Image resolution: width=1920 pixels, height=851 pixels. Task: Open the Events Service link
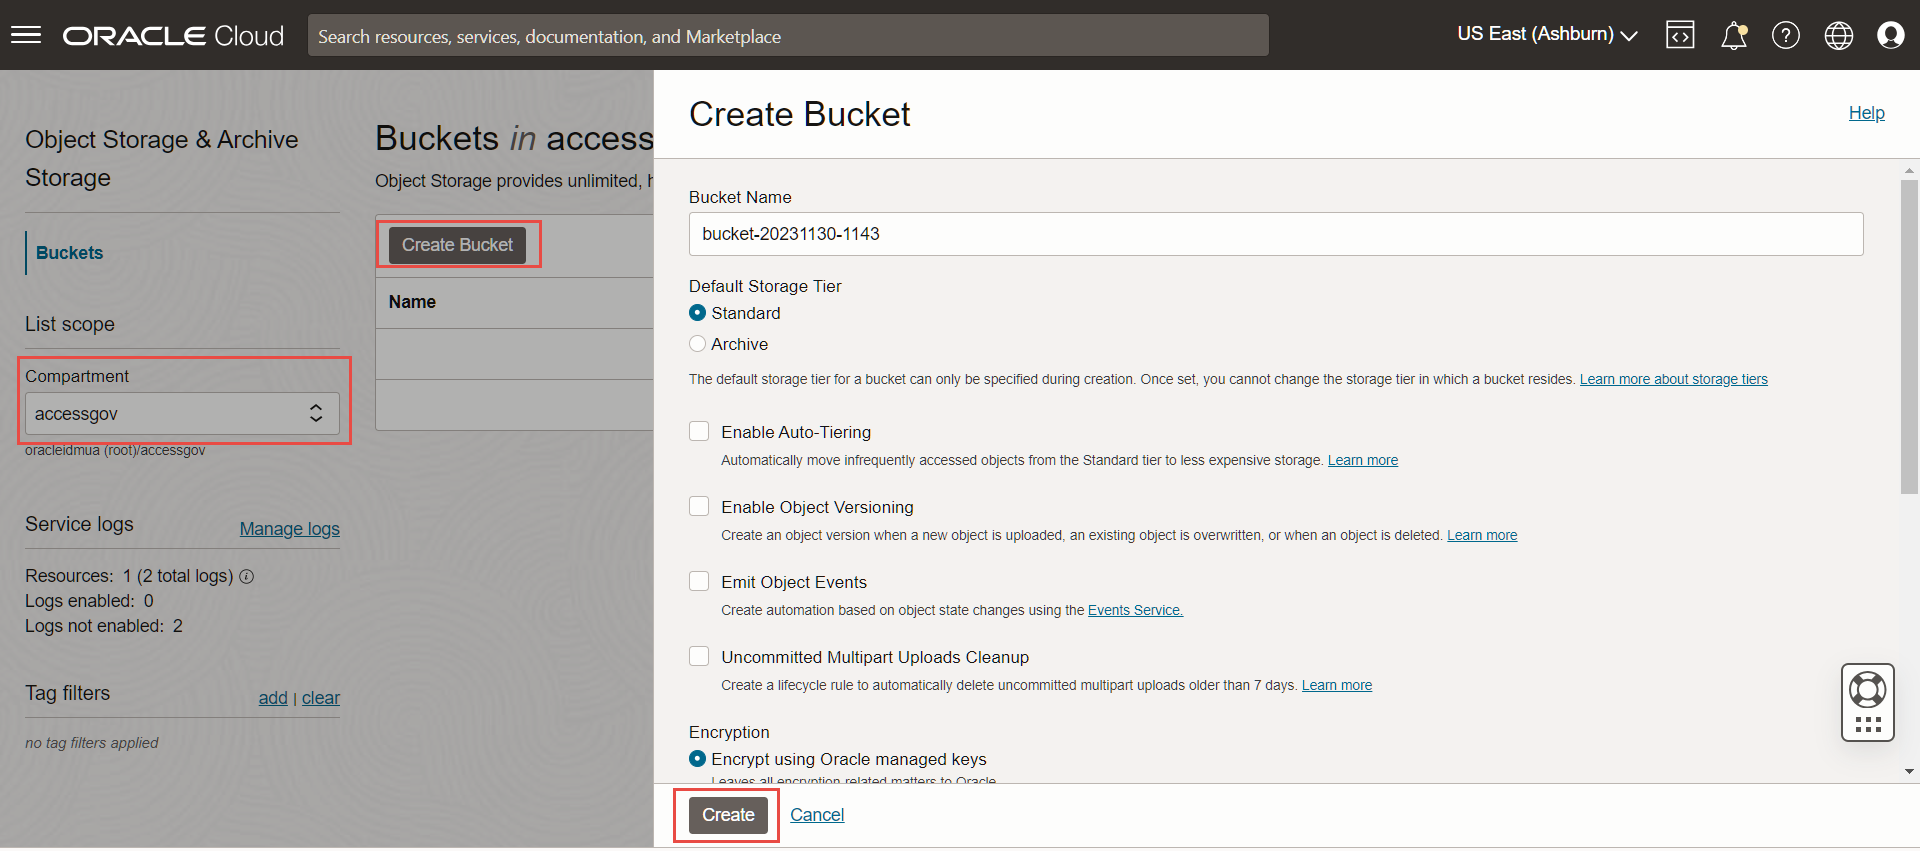pyautogui.click(x=1135, y=610)
